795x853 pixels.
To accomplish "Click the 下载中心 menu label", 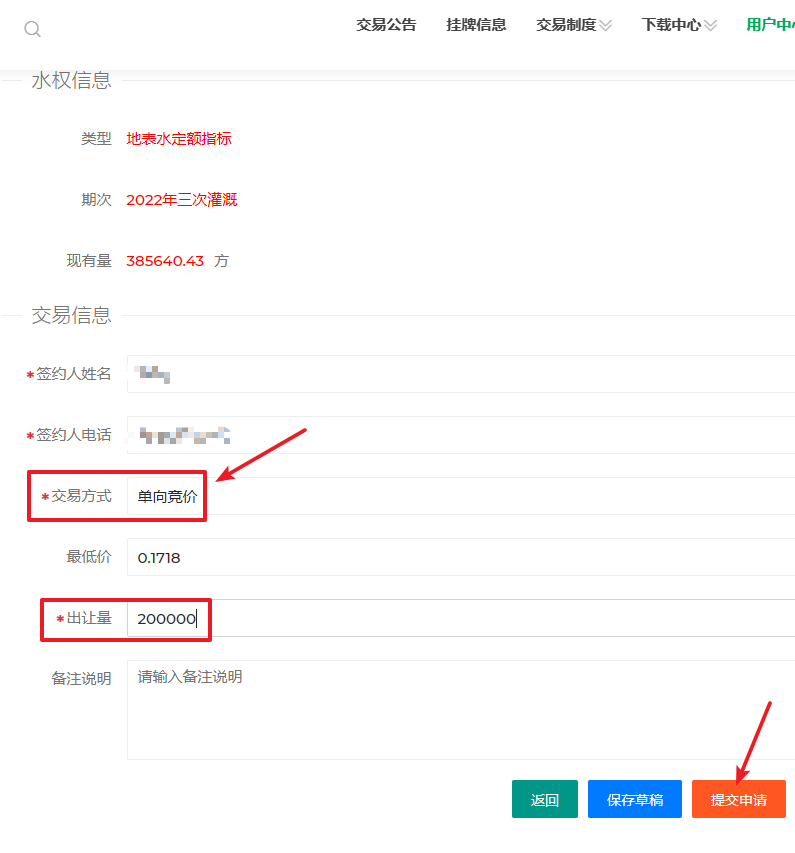I will pos(670,25).
